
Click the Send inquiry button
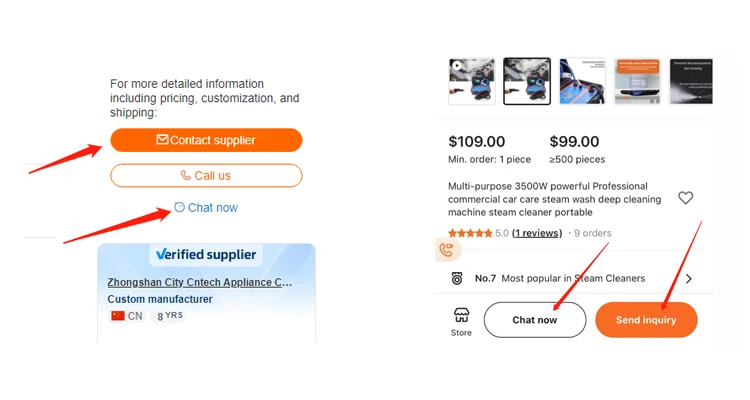click(646, 320)
